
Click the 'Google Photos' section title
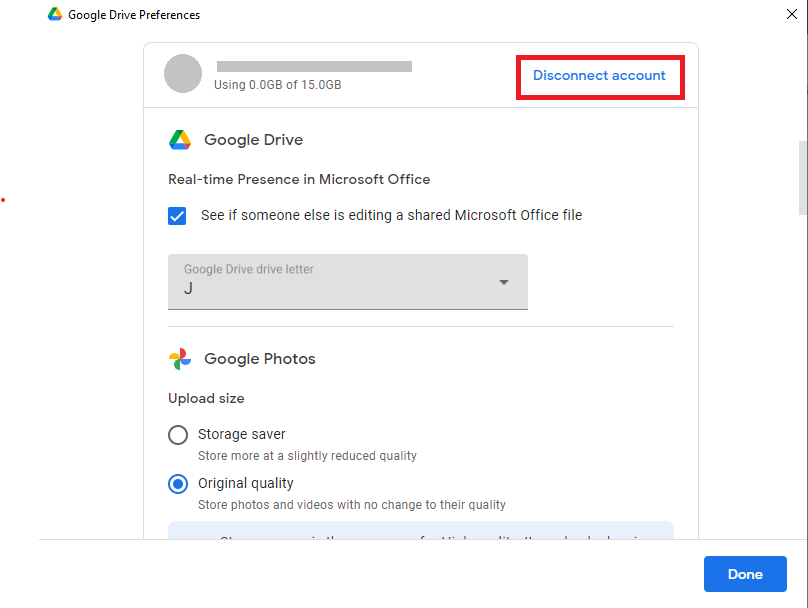click(x=260, y=359)
